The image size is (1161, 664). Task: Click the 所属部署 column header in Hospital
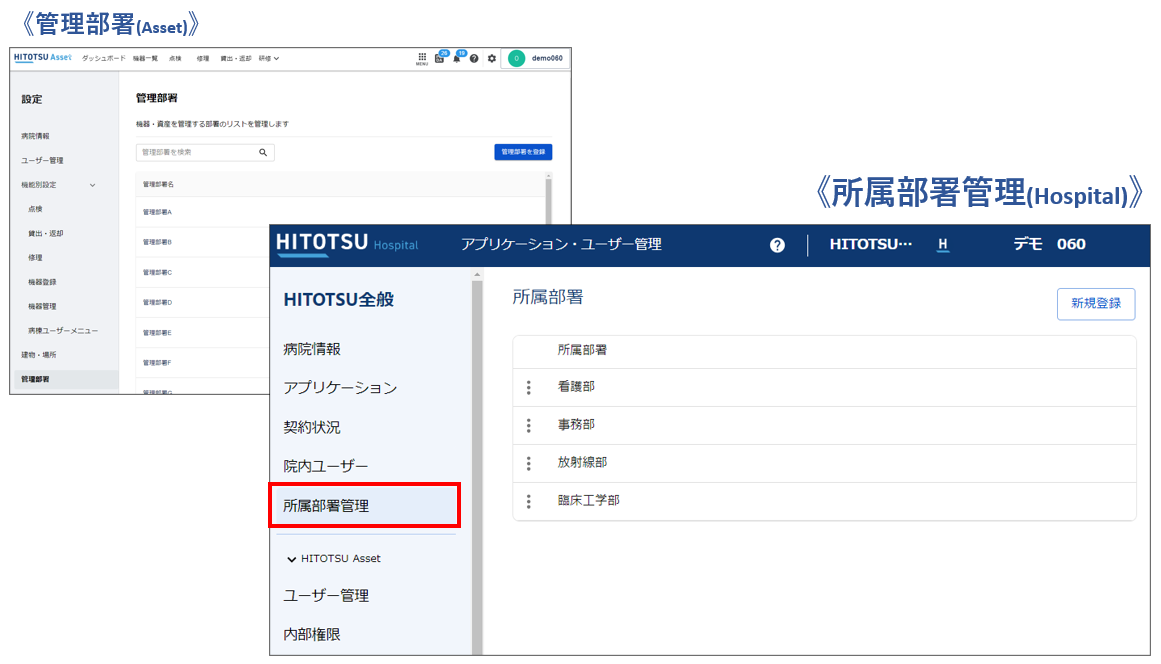582,350
